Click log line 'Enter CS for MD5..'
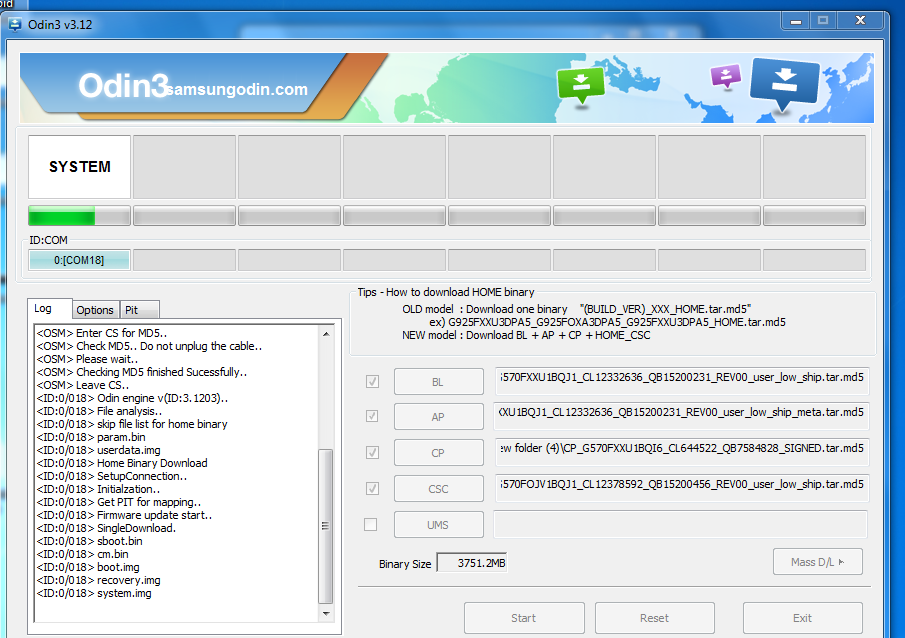 pyautogui.click(x=102, y=333)
